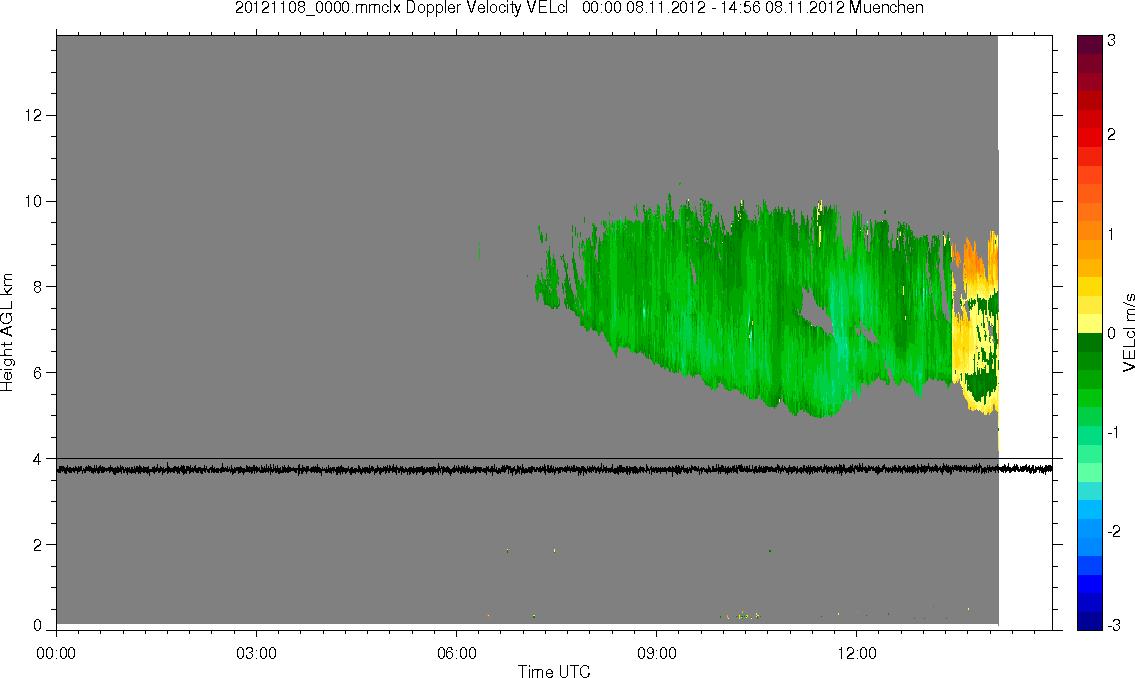Click the '00:00' time tick label
This screenshot has height=678, width=1135.
[x=56, y=653]
